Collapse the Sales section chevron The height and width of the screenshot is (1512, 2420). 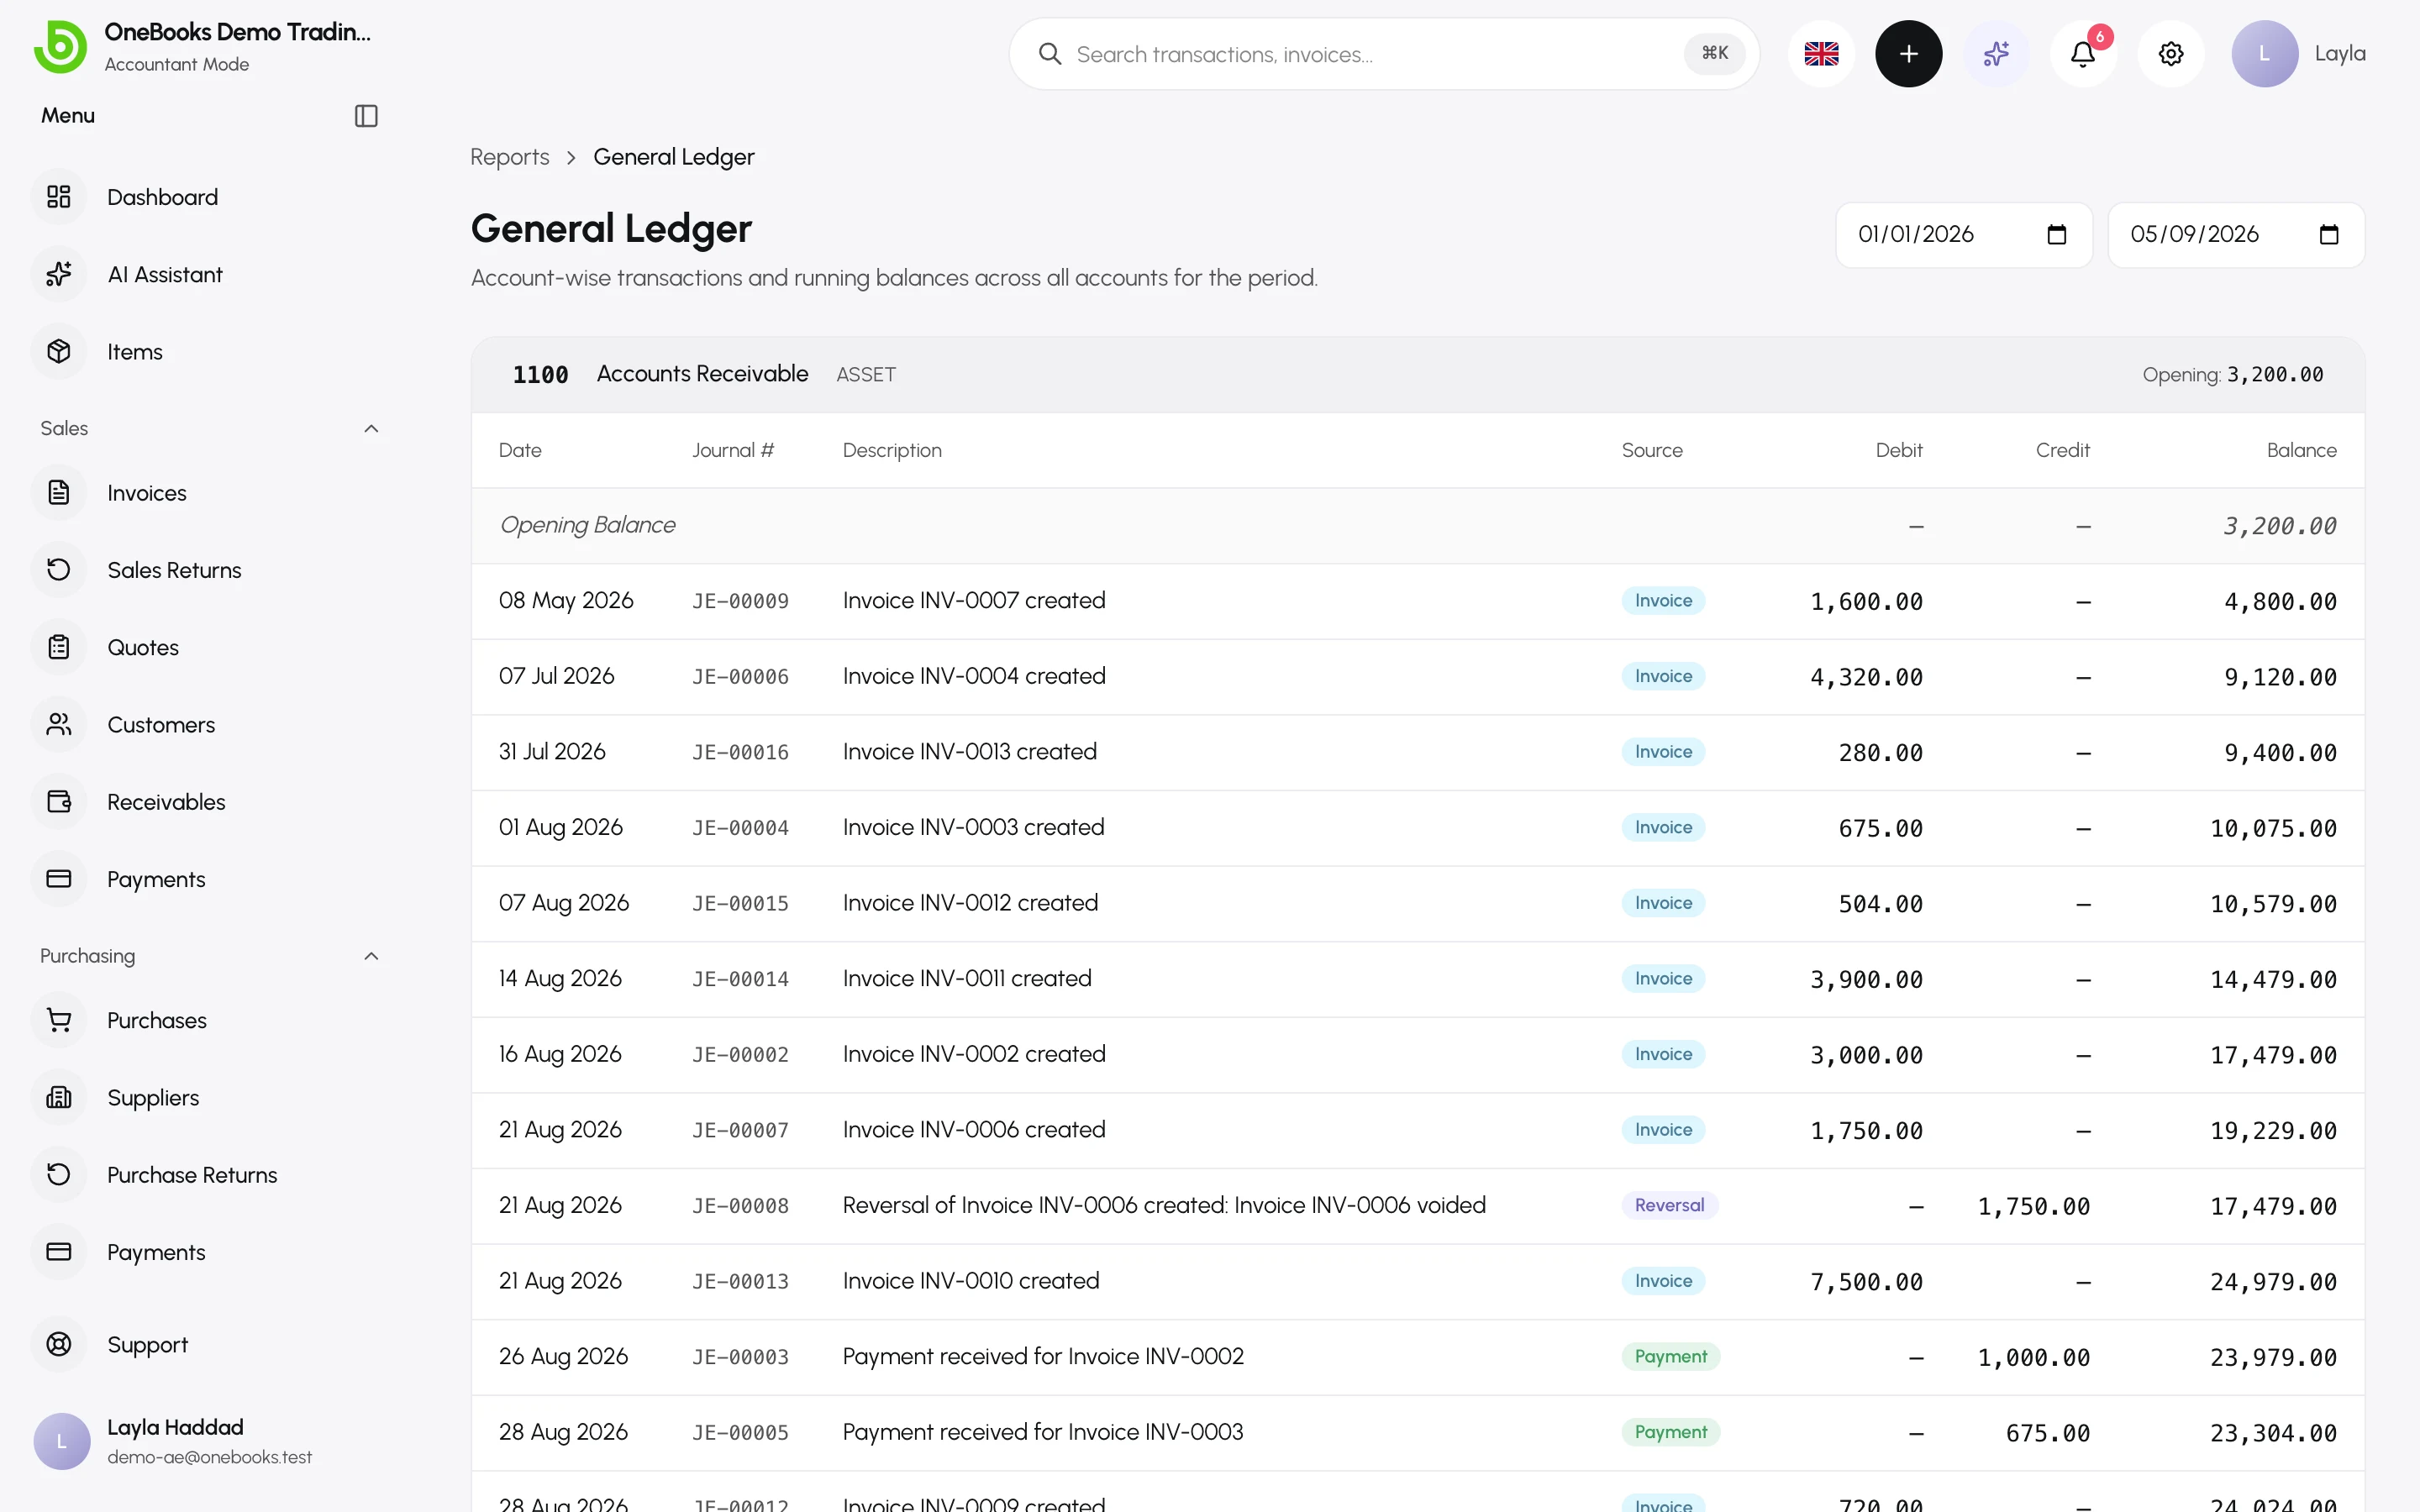click(x=371, y=428)
